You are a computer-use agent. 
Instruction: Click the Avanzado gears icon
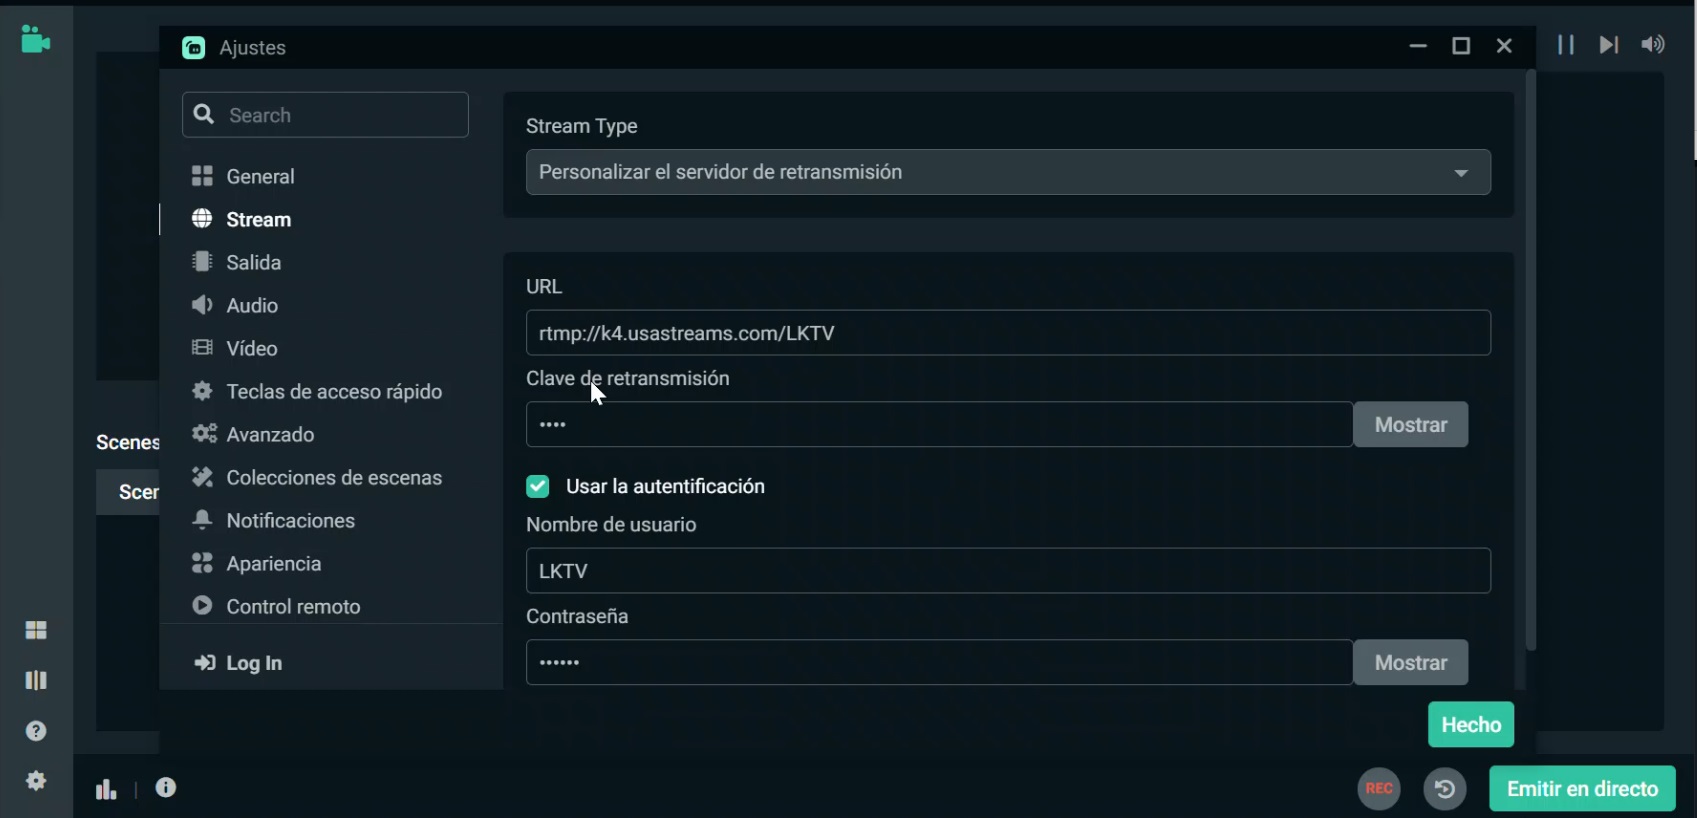click(204, 433)
